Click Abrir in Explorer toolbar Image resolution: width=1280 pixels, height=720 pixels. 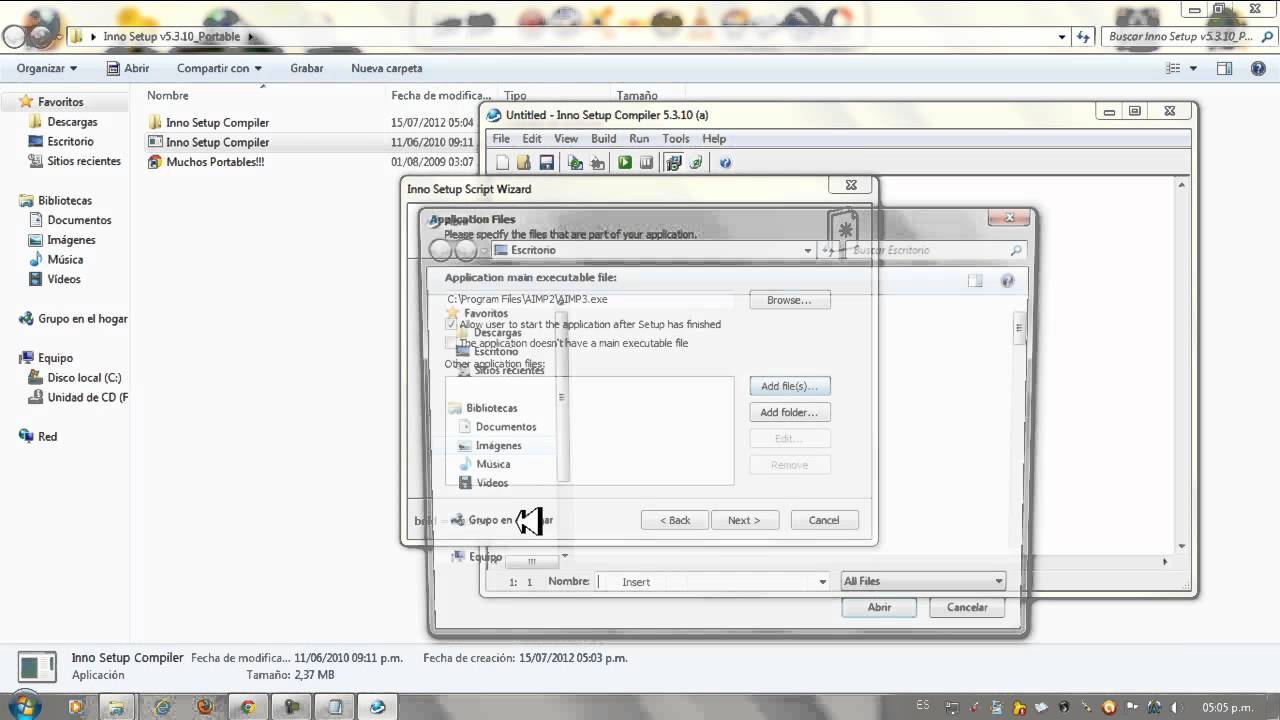(x=128, y=68)
